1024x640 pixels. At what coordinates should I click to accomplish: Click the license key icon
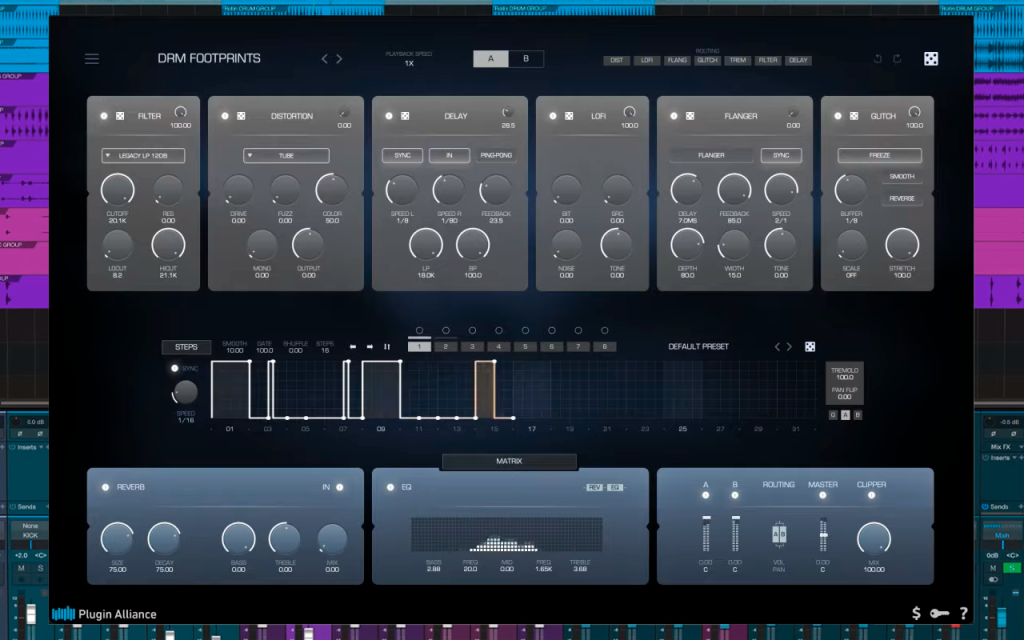[940, 613]
